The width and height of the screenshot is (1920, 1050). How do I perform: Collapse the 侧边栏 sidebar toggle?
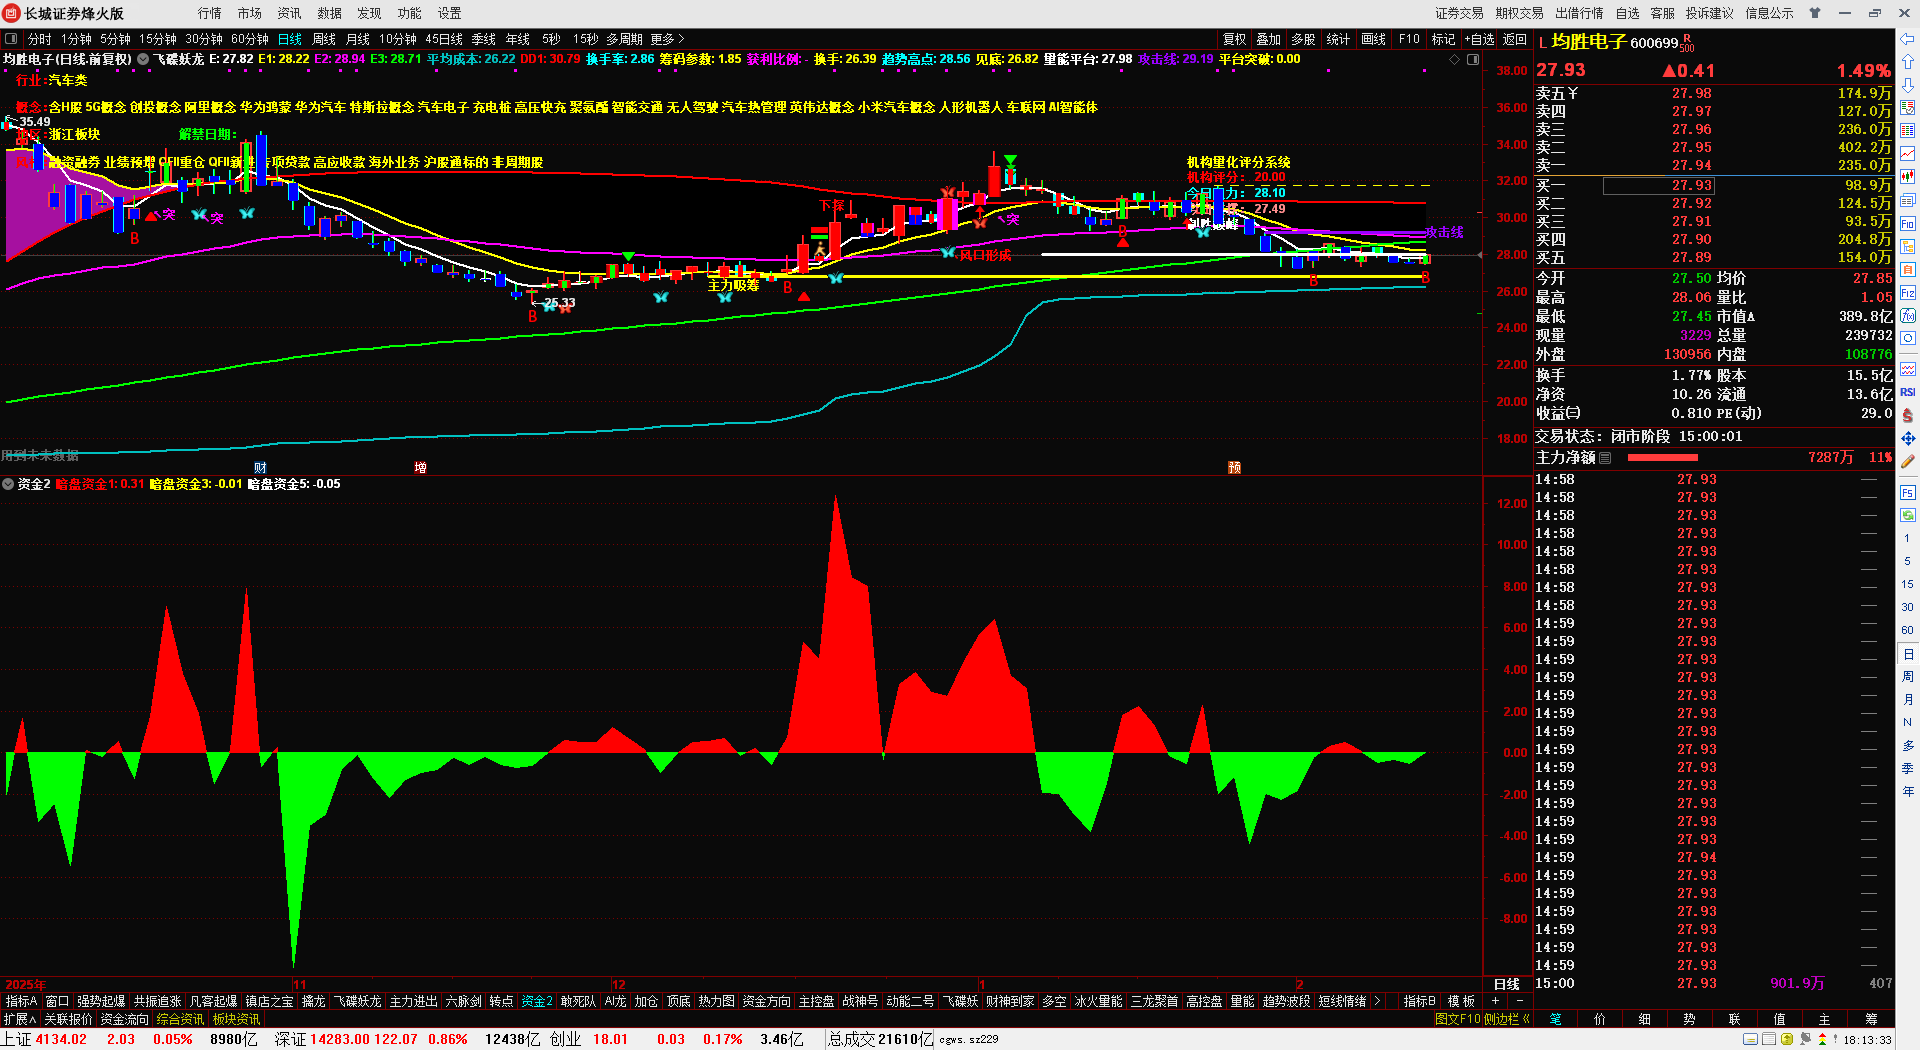tap(1507, 1019)
